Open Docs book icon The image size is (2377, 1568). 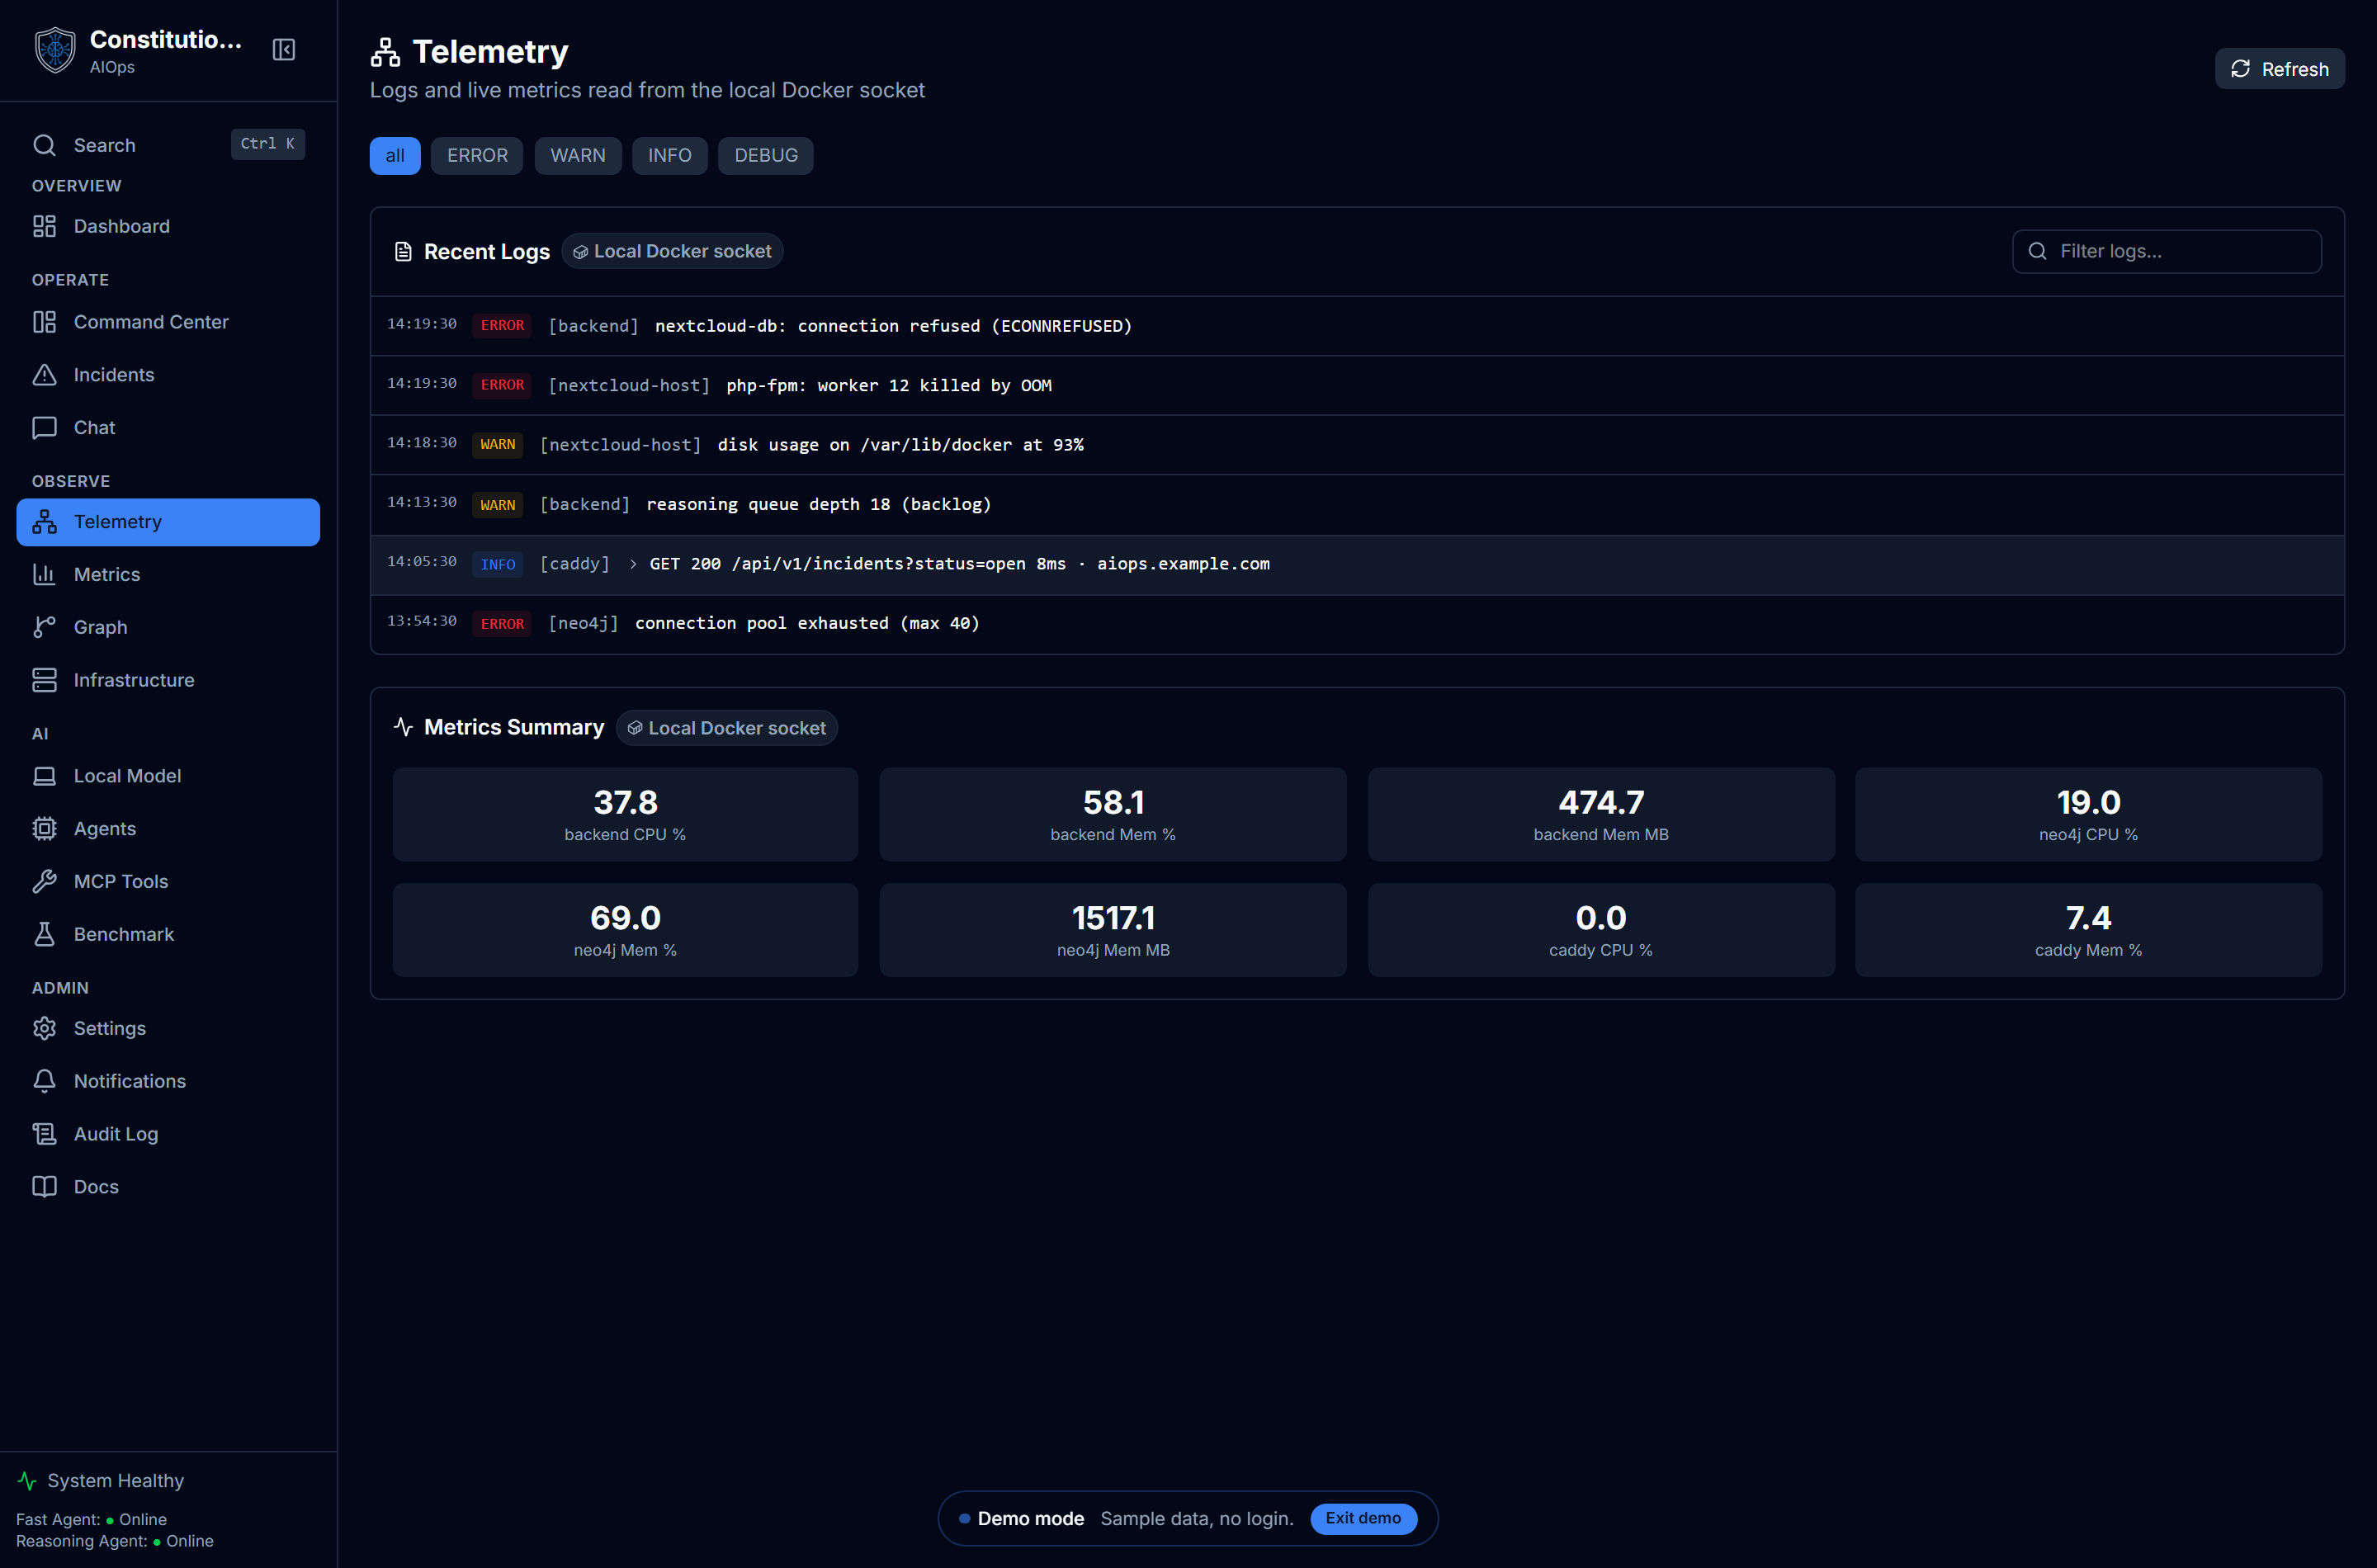click(x=44, y=1187)
